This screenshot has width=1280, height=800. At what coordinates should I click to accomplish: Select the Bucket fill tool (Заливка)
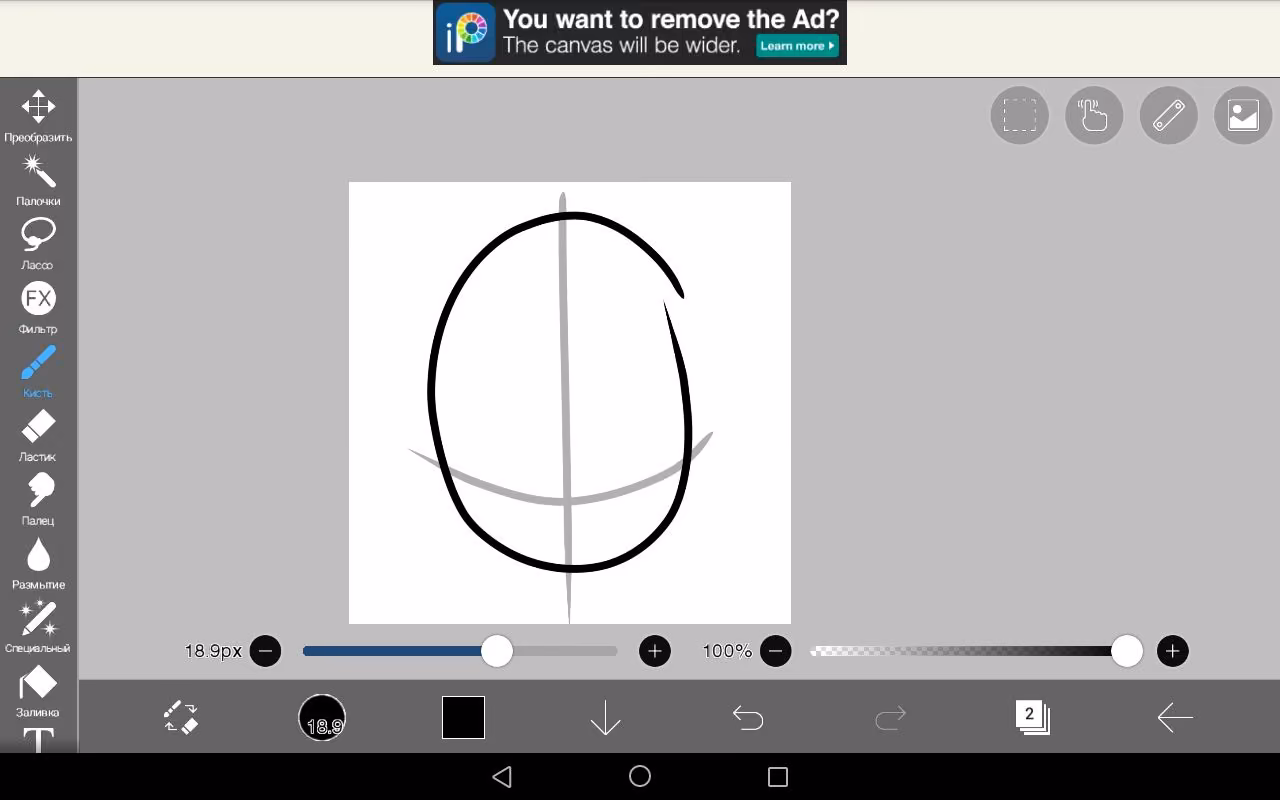38,692
